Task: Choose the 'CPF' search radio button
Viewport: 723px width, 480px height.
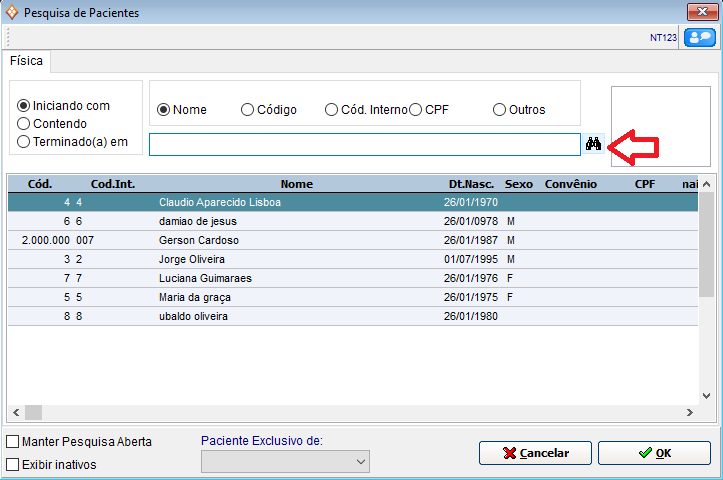Action: pos(415,110)
